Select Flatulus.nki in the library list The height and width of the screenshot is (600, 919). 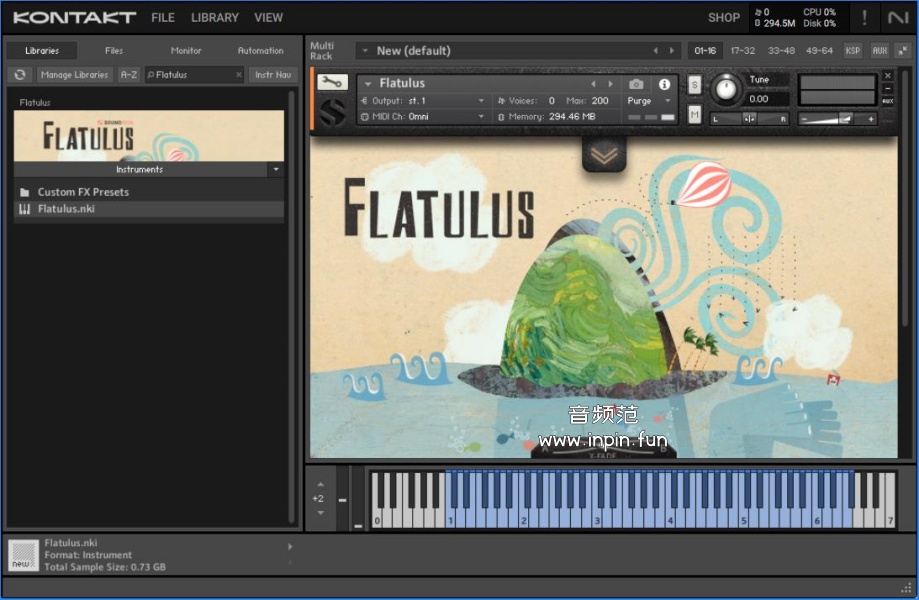click(66, 209)
